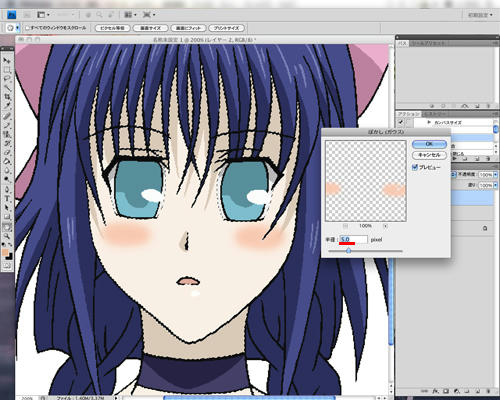
Task: Click OK in Gaussian blur dialog
Action: coord(429,144)
